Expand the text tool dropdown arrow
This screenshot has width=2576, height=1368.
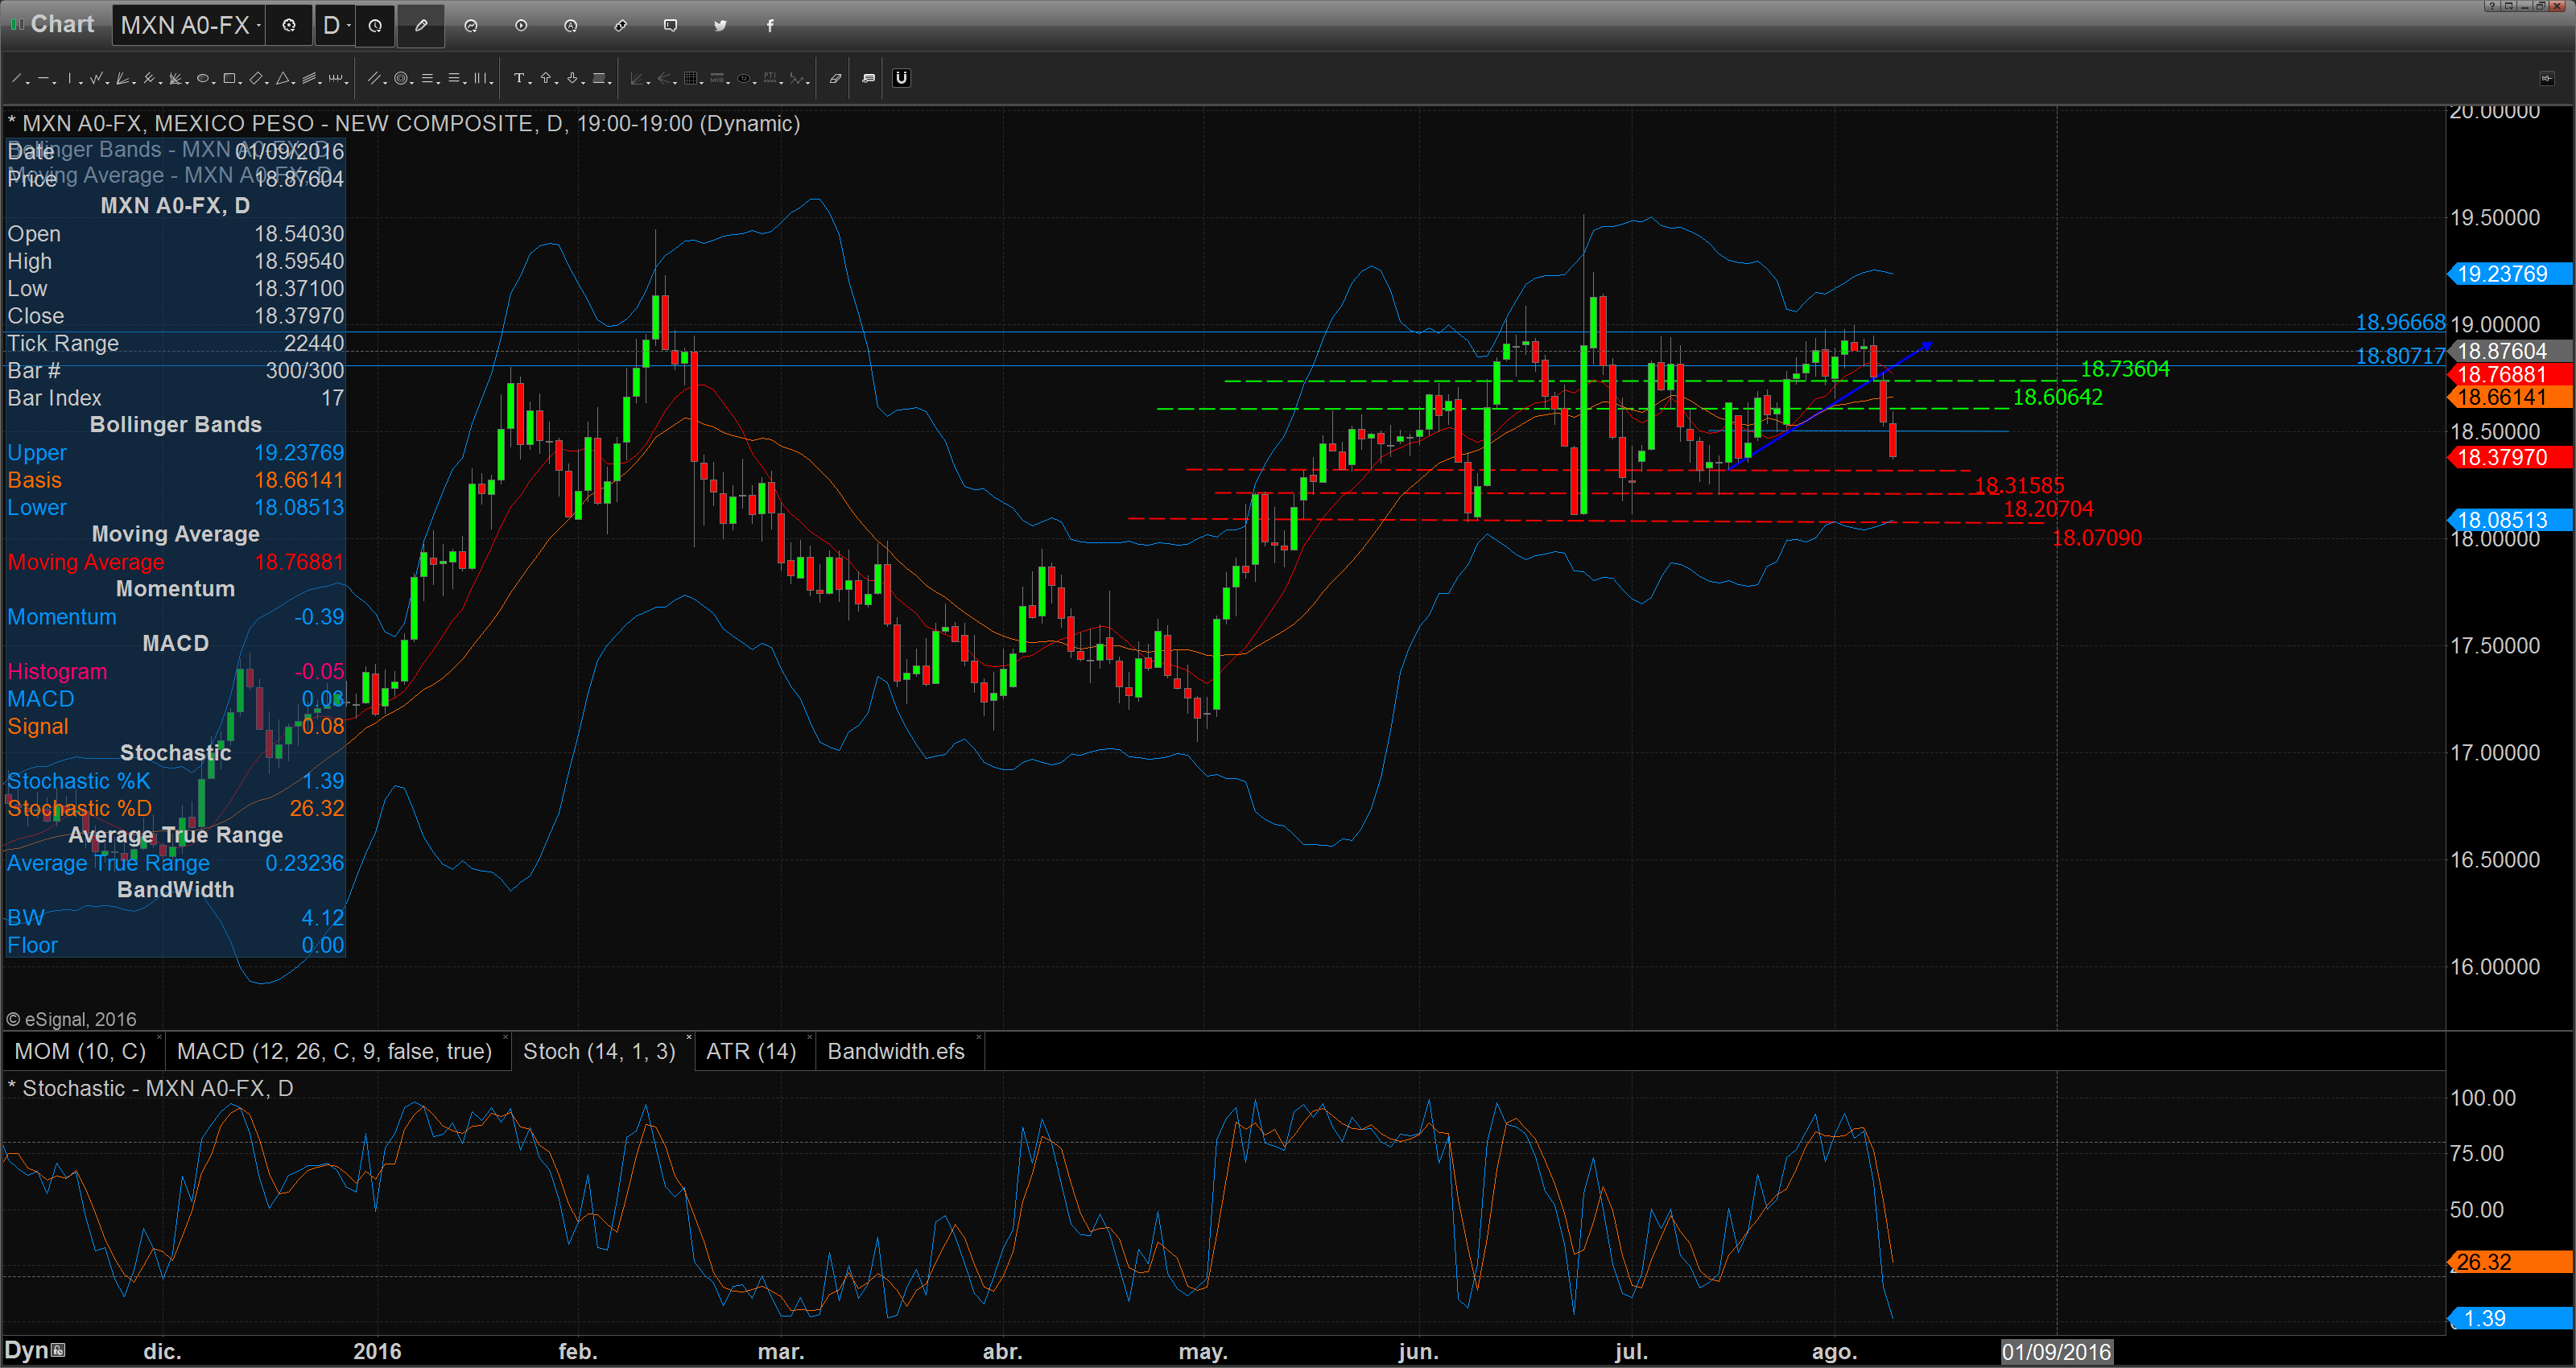[x=530, y=83]
